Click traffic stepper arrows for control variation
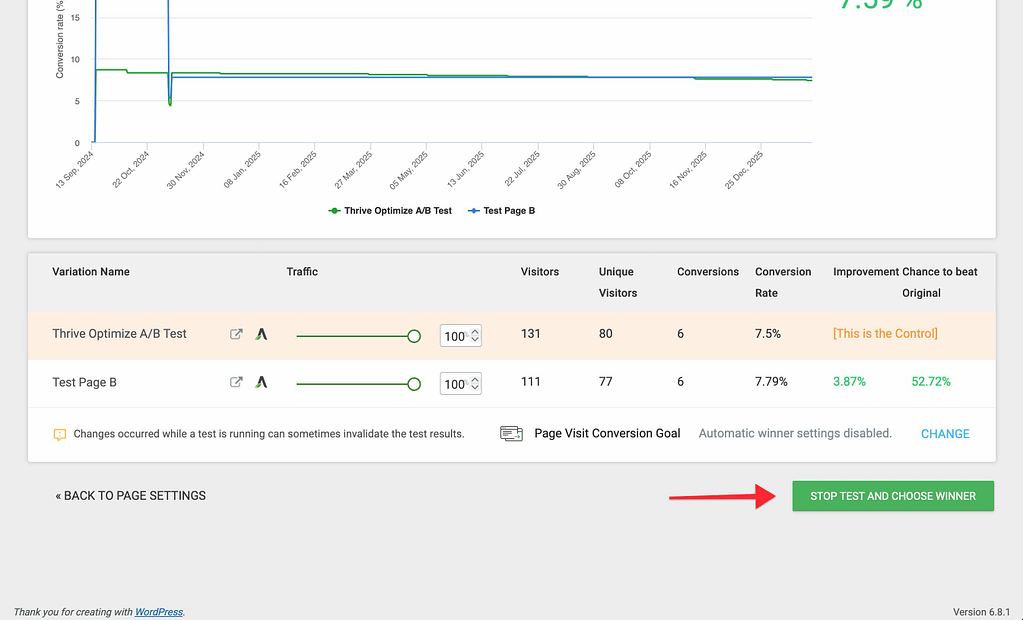 point(475,336)
